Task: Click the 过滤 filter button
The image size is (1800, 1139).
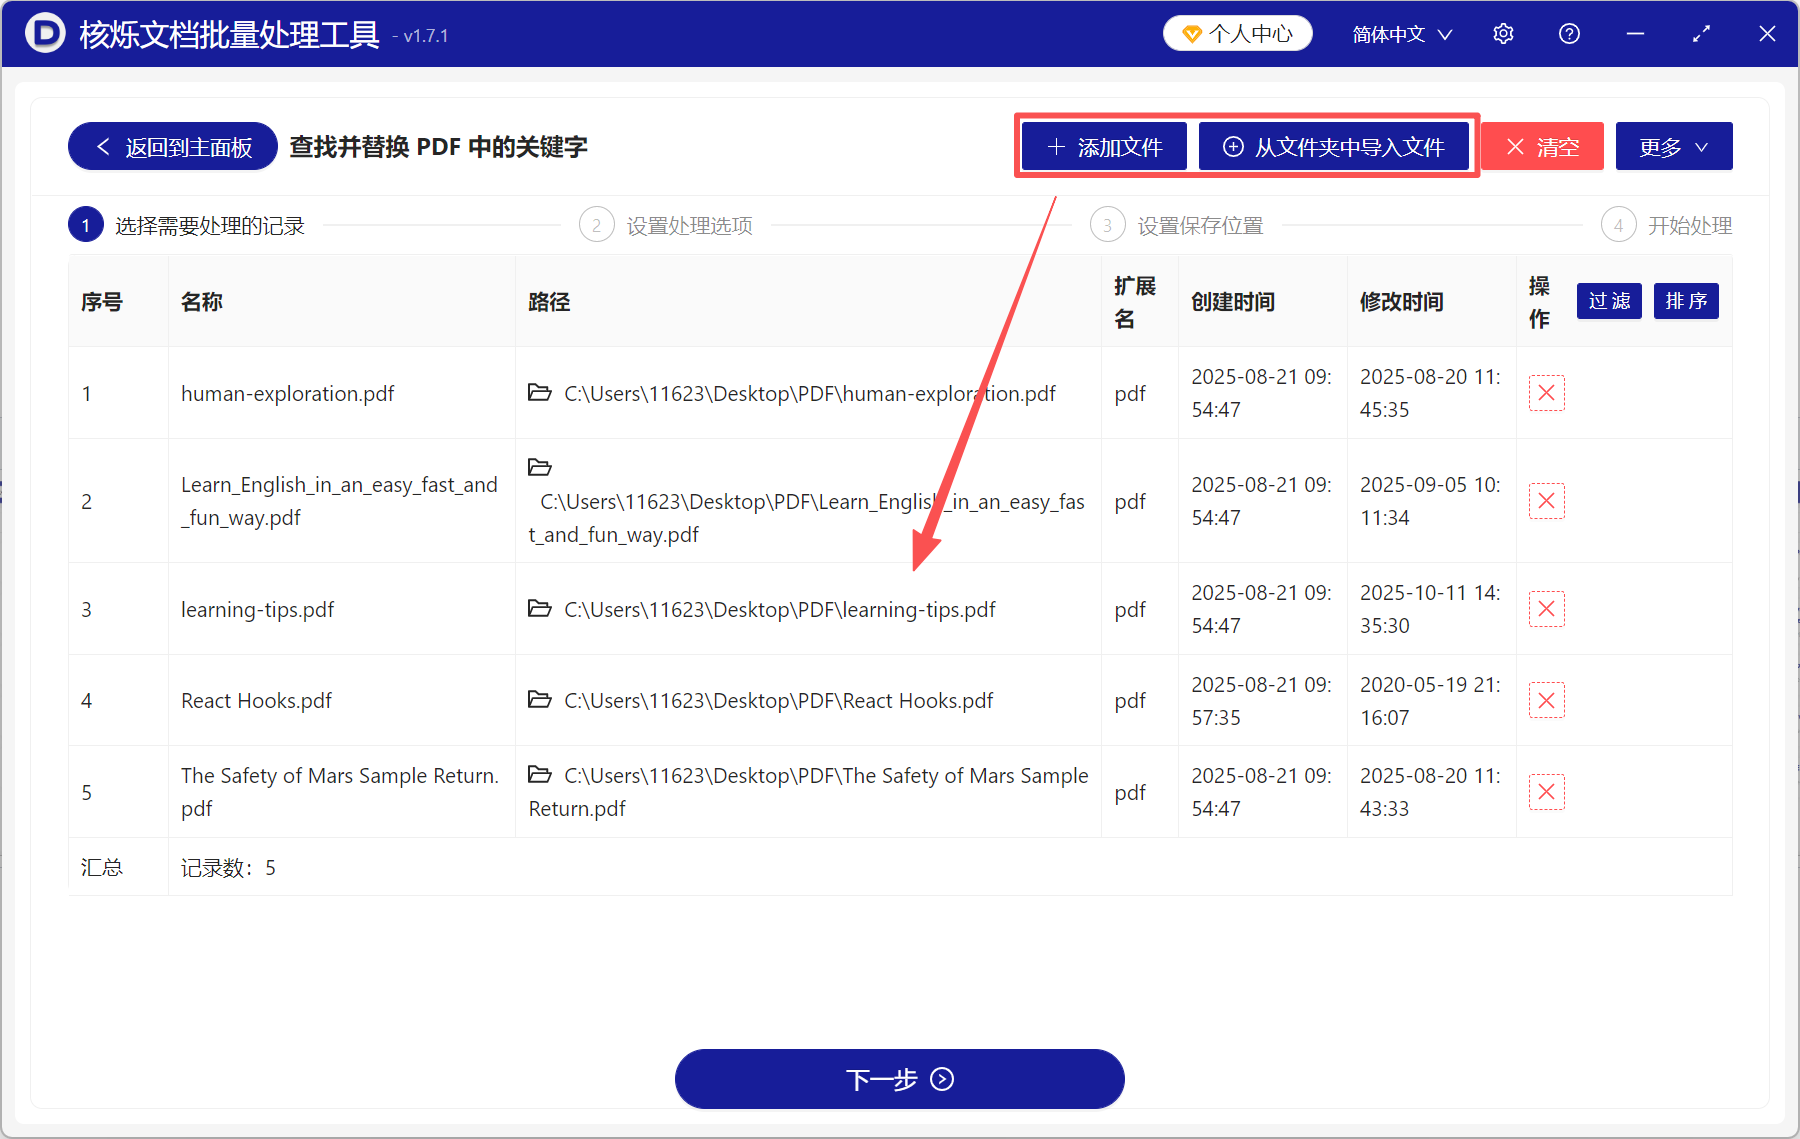Action: (x=1608, y=301)
